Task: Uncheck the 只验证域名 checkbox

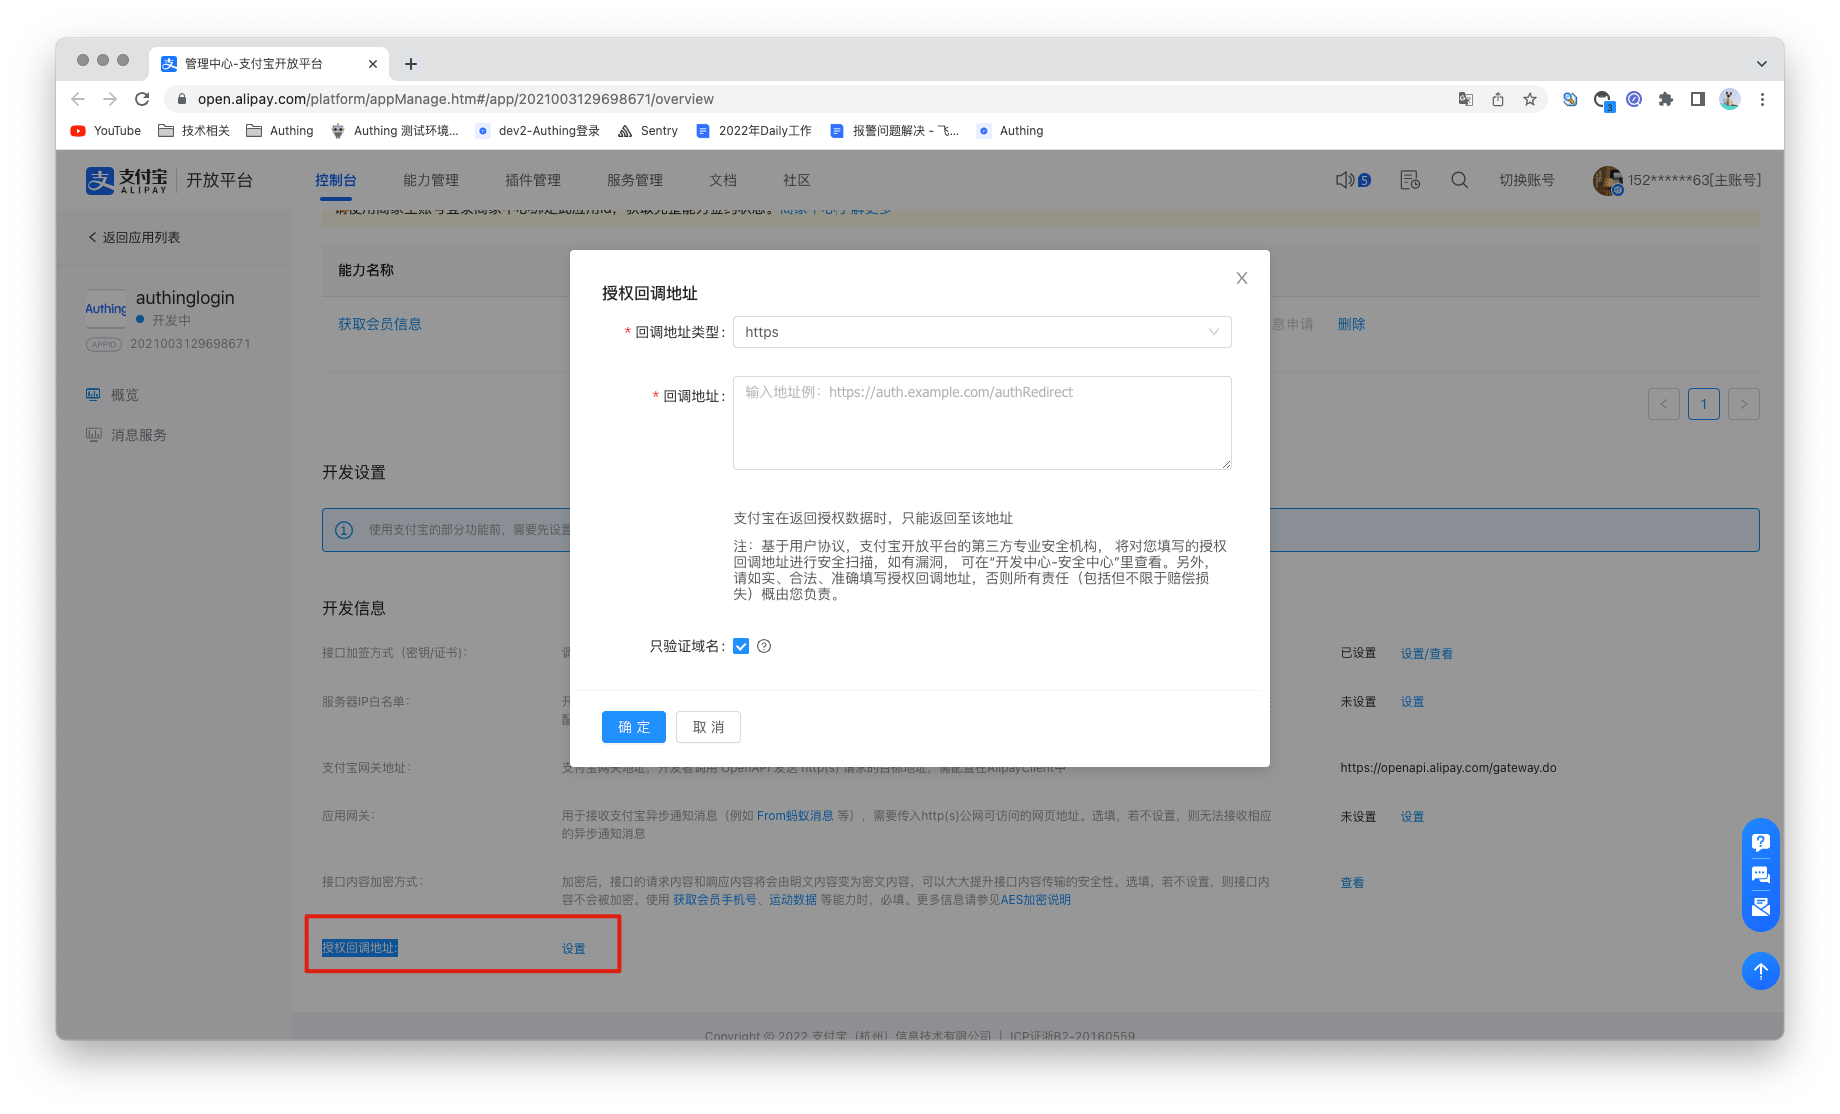Action: 741,646
